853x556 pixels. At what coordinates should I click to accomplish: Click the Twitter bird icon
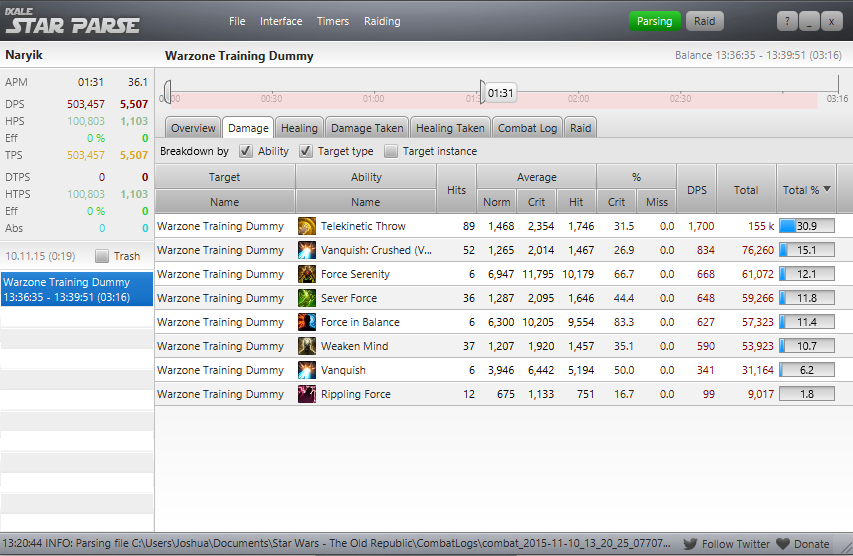click(x=690, y=544)
